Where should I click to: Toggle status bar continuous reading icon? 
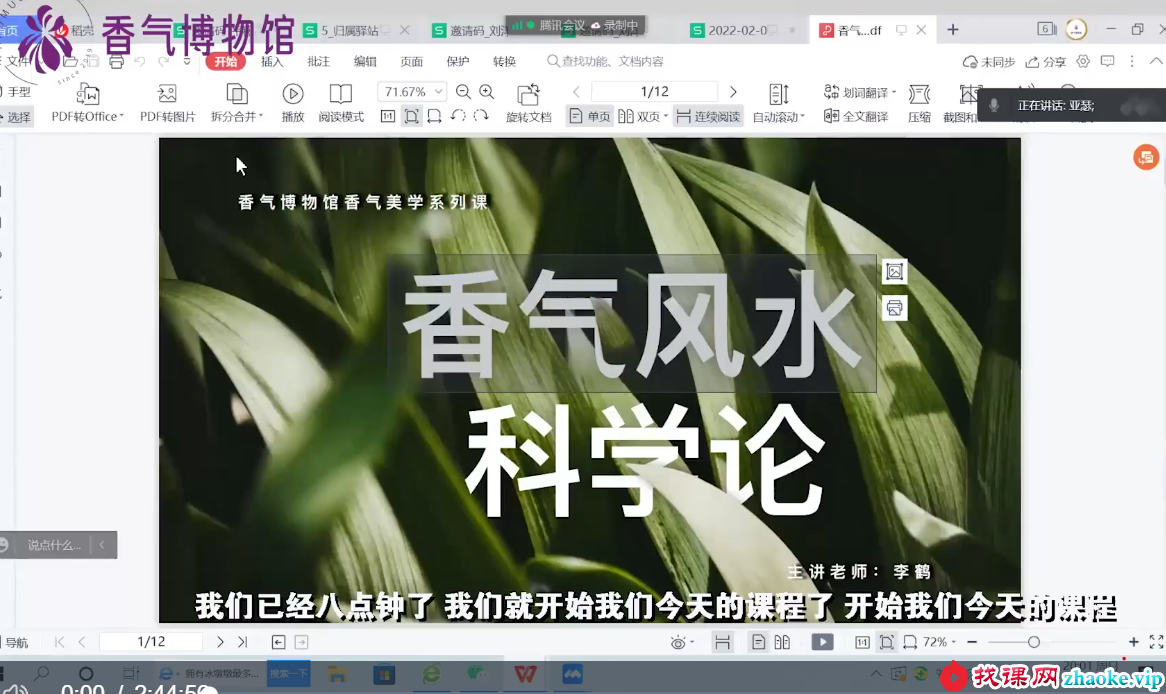[722, 642]
